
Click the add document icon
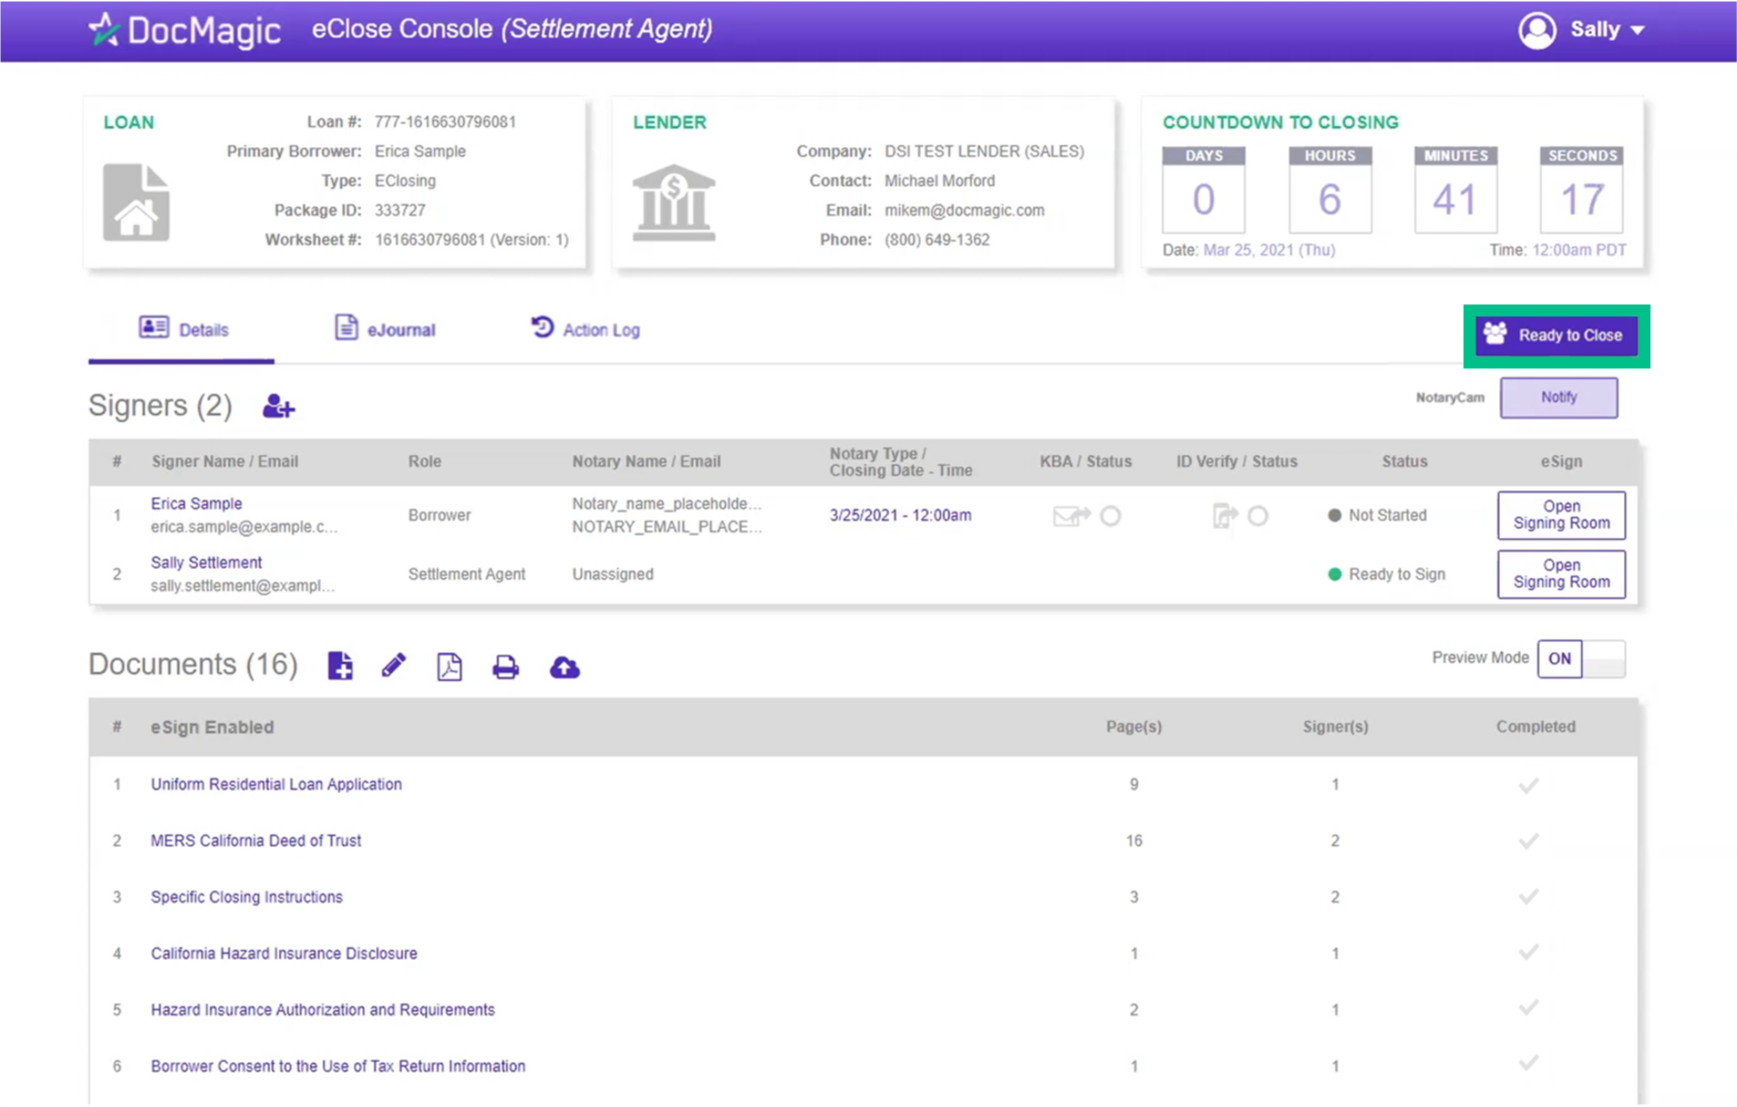pyautogui.click(x=340, y=666)
